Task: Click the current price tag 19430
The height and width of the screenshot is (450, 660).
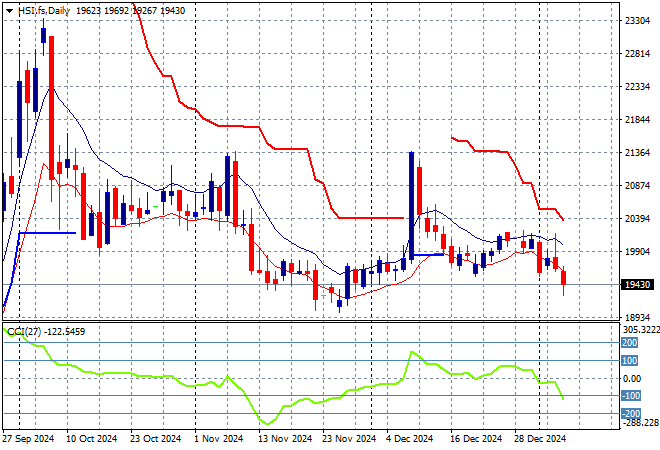Action: pos(638,285)
